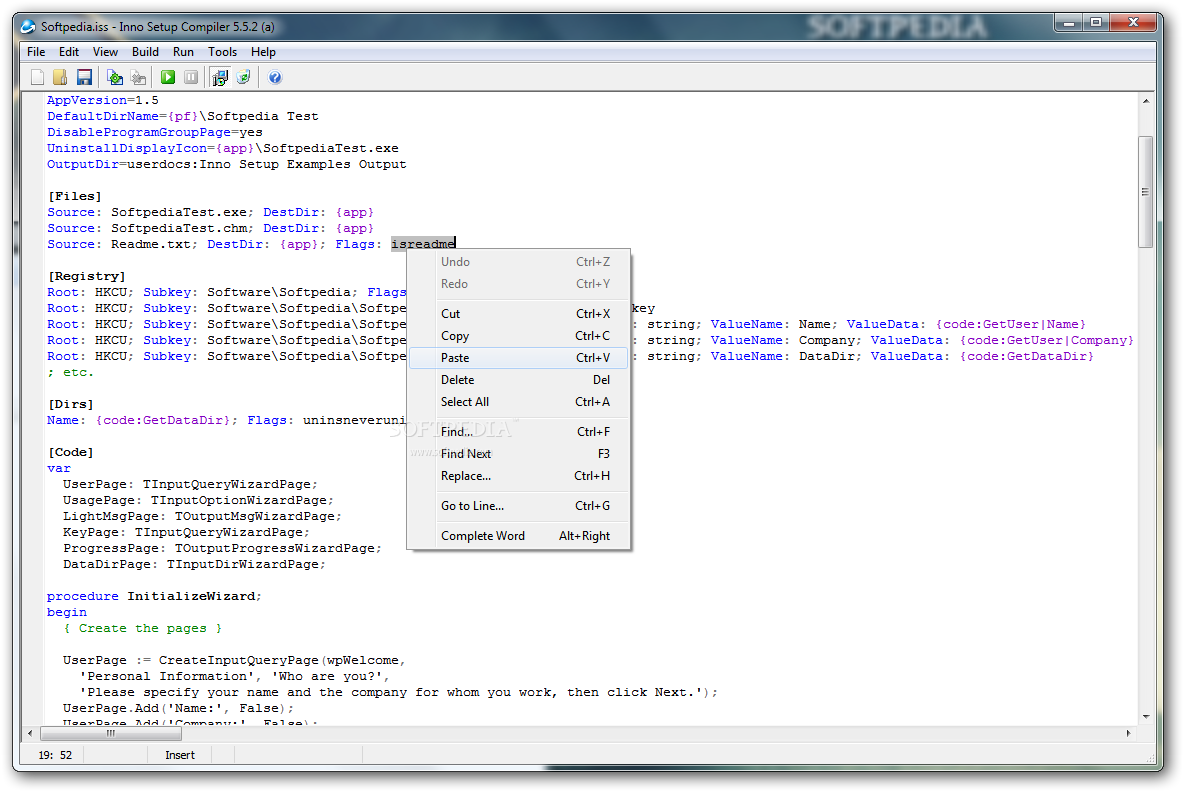Screen dimensions: 1184x792
Task: Click the 'Insert' status bar indicator
Action: (180, 755)
